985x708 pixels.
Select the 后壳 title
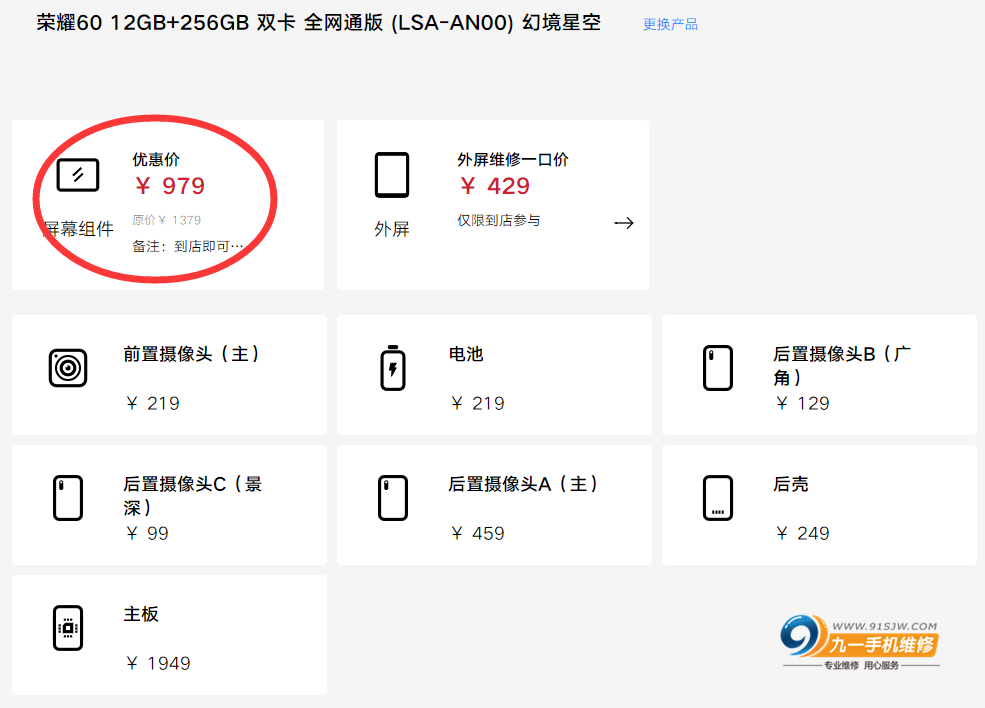pos(791,484)
